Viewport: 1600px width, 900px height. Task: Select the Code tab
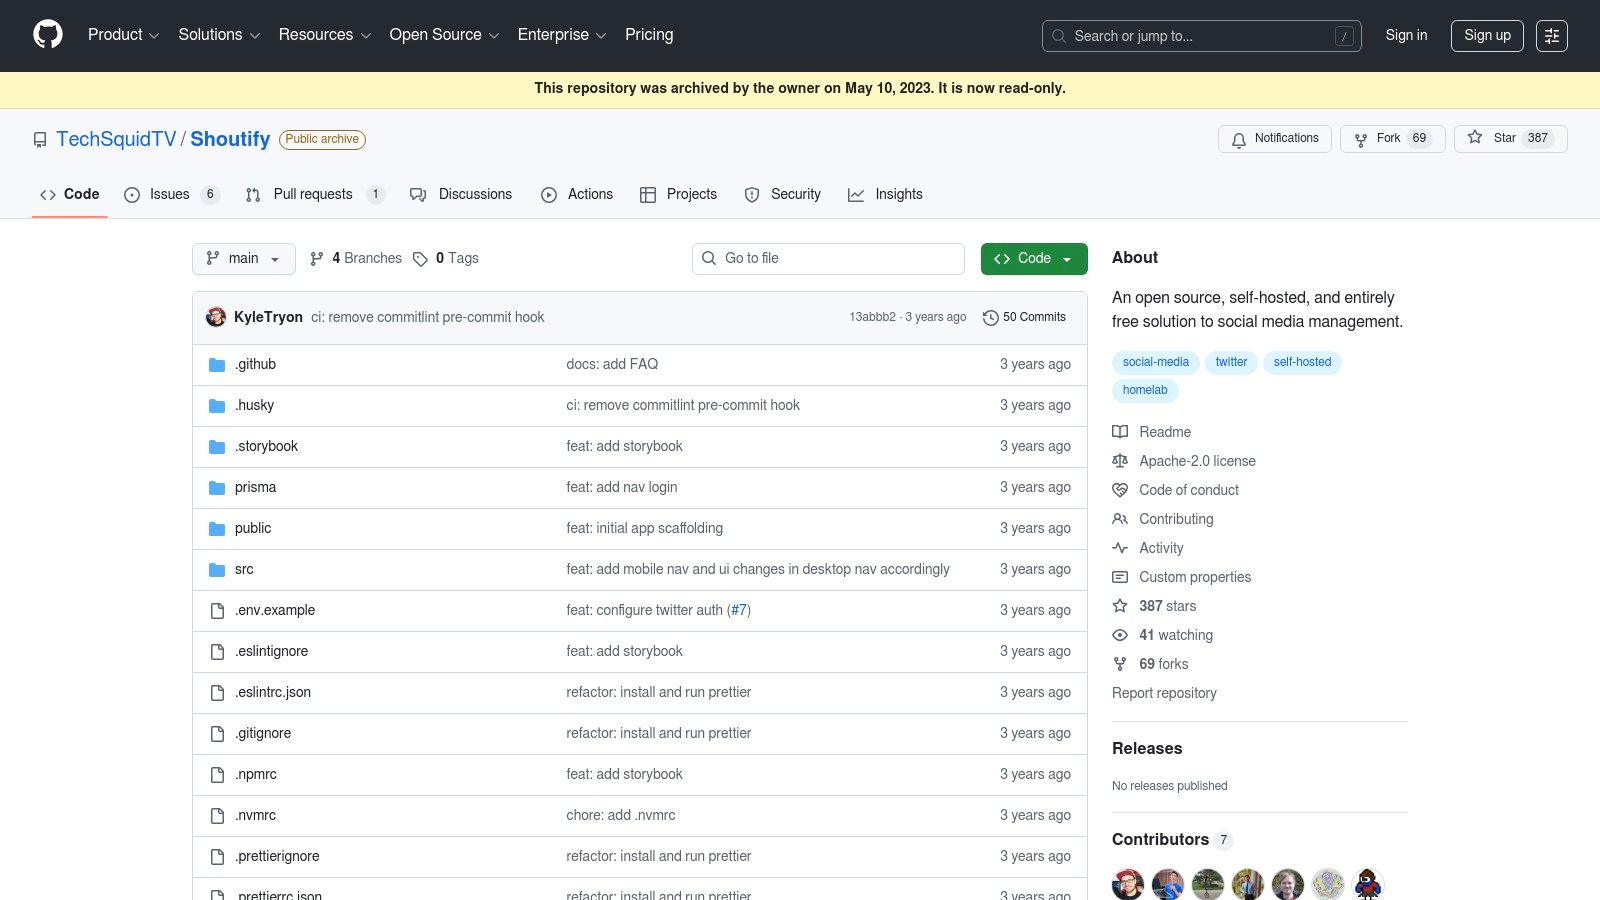click(70, 195)
